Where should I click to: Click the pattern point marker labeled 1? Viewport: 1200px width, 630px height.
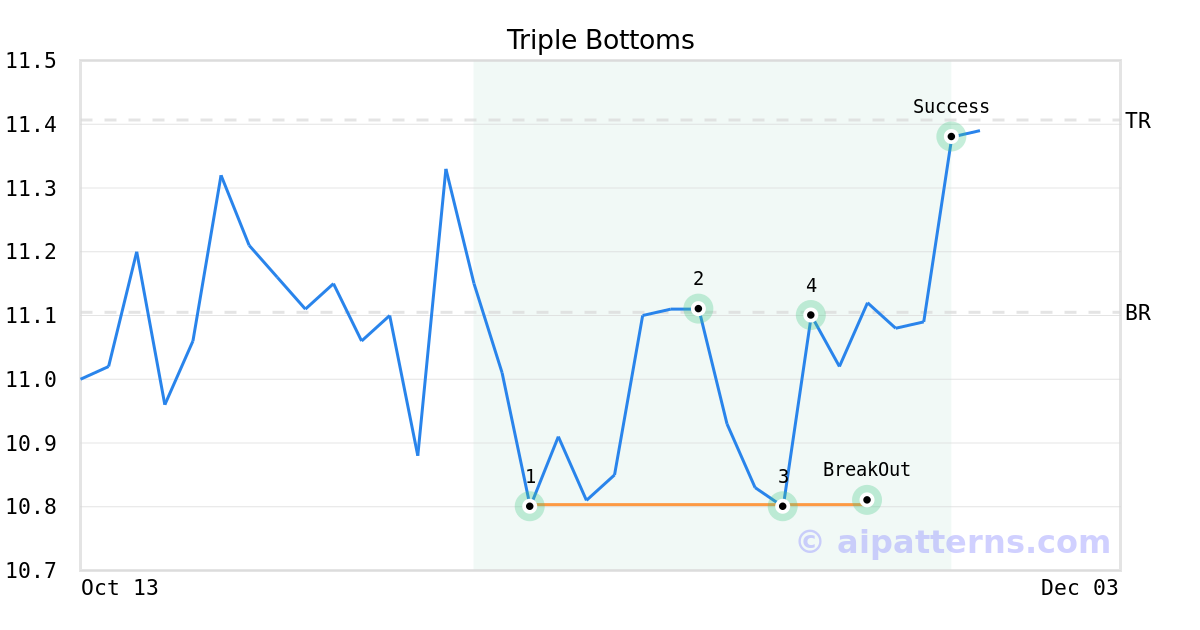[x=530, y=506]
